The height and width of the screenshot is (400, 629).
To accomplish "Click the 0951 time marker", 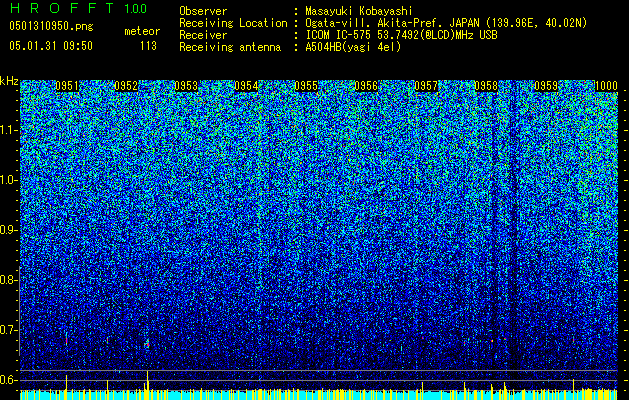I will coord(67,86).
